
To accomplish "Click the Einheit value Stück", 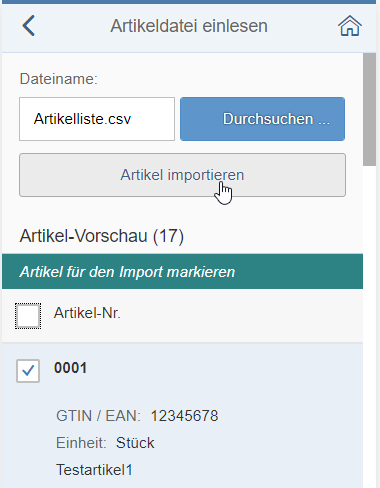I will 135,443.
